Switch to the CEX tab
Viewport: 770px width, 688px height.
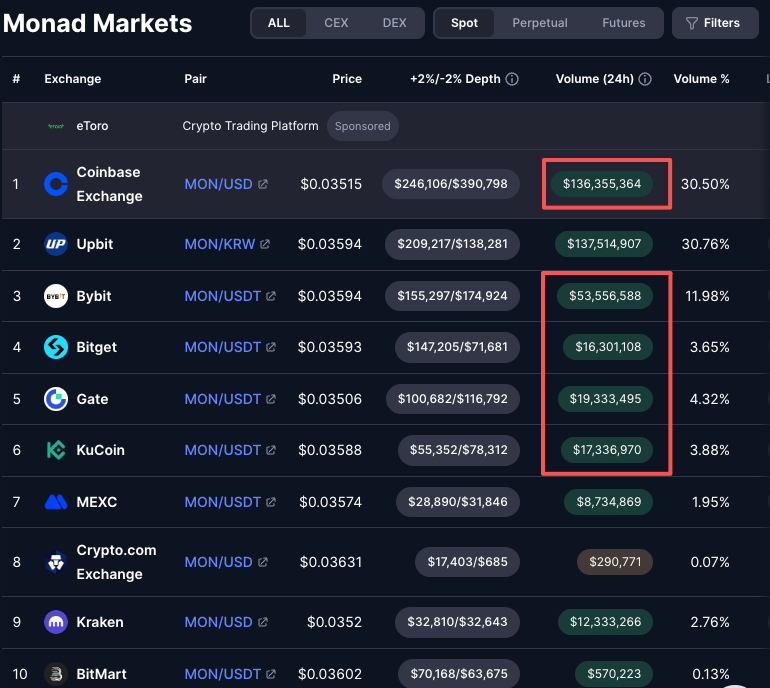click(x=336, y=23)
